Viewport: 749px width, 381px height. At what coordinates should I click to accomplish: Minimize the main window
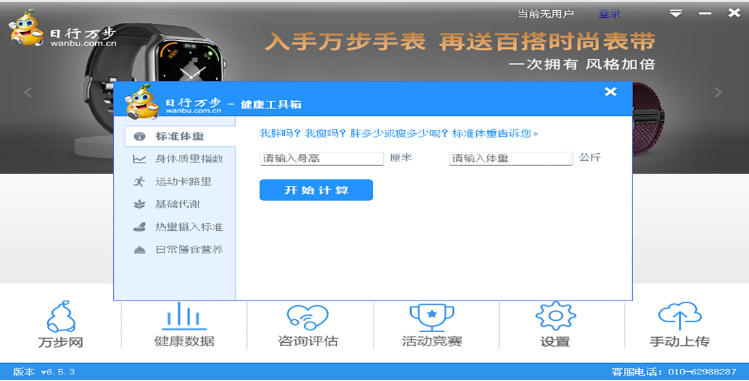705,13
